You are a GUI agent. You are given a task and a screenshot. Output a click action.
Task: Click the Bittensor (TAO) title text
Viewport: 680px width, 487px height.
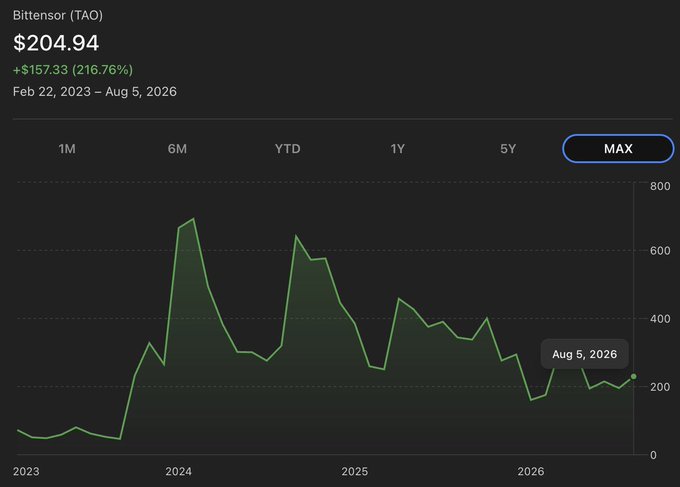tap(58, 15)
